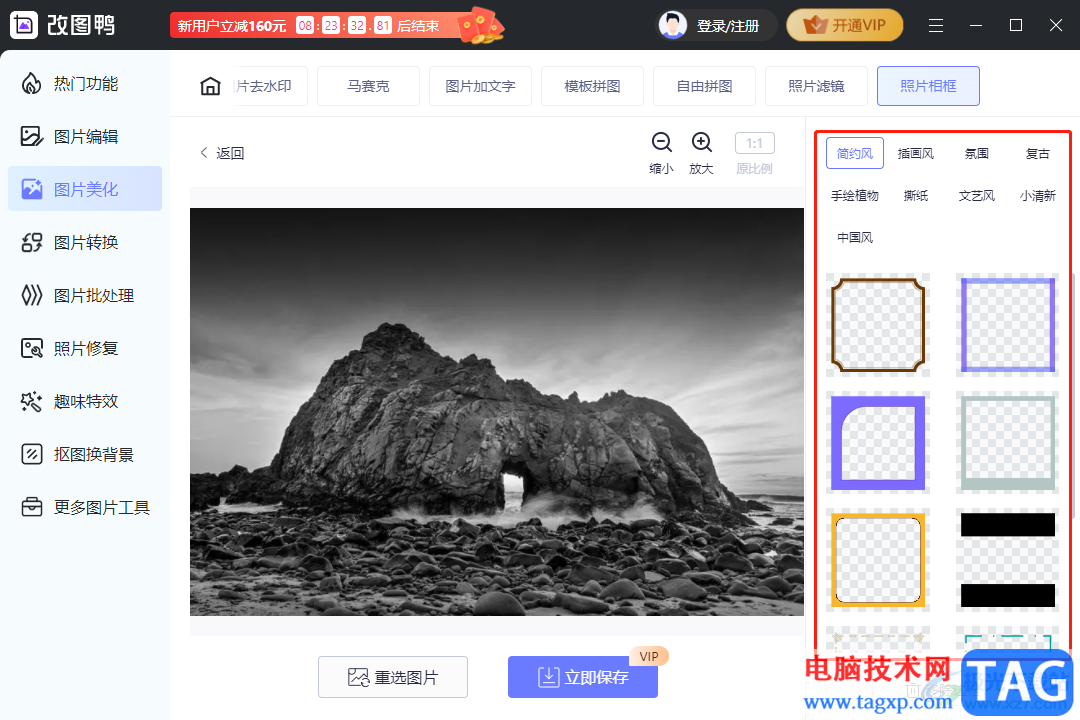Open 趣味特效 in the sidebar
1080x720 pixels.
85,401
